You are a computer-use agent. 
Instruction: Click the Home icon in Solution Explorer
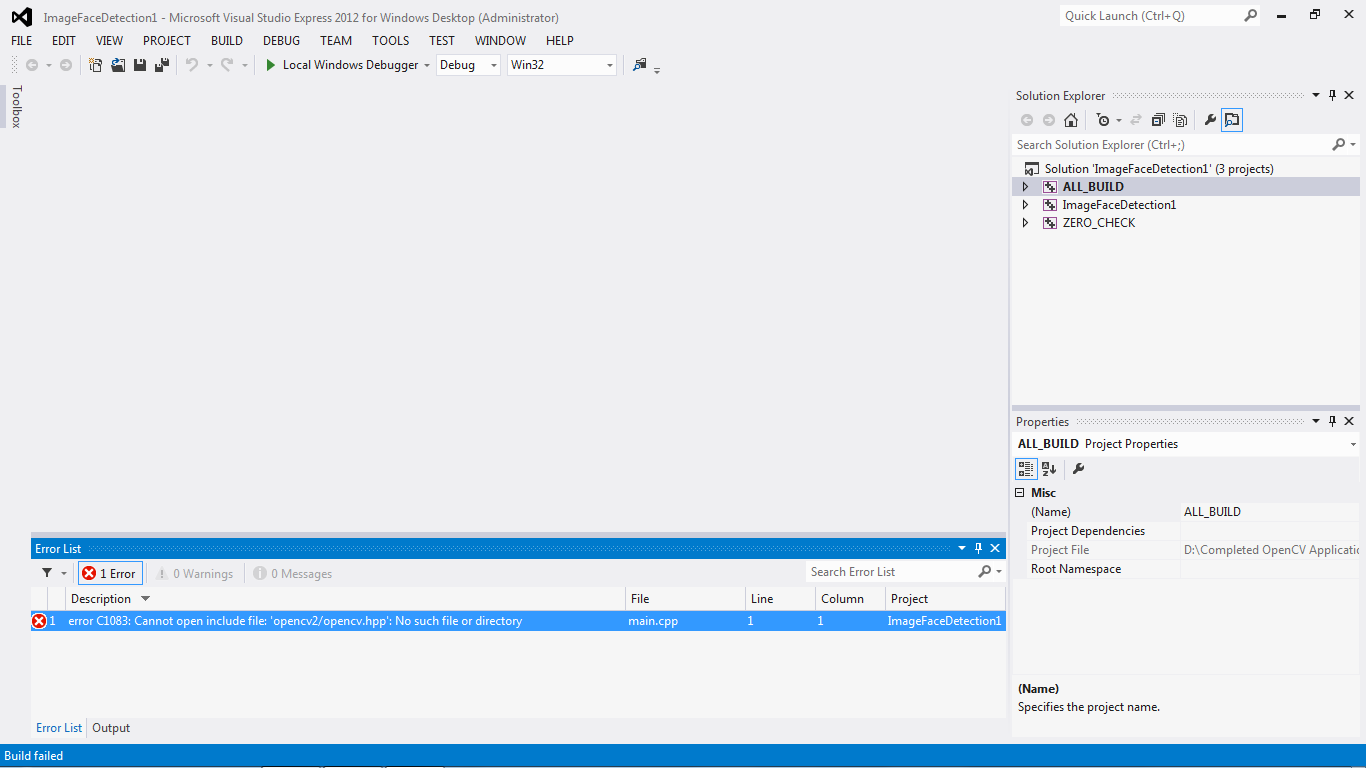(1071, 120)
